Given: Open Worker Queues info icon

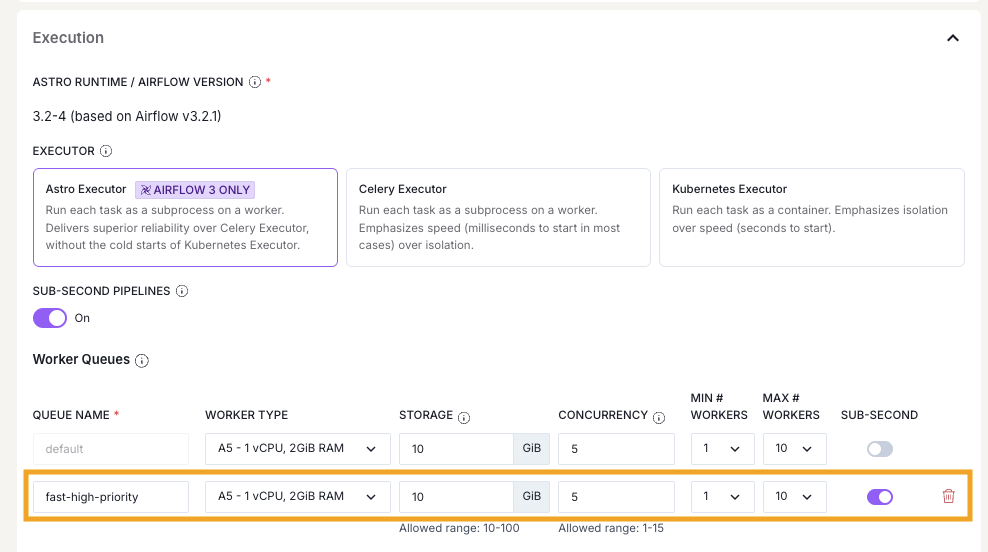Looking at the screenshot, I should 142,360.
